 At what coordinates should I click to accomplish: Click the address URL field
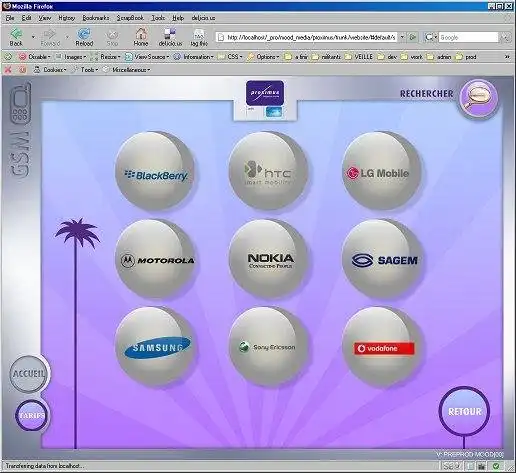point(307,37)
